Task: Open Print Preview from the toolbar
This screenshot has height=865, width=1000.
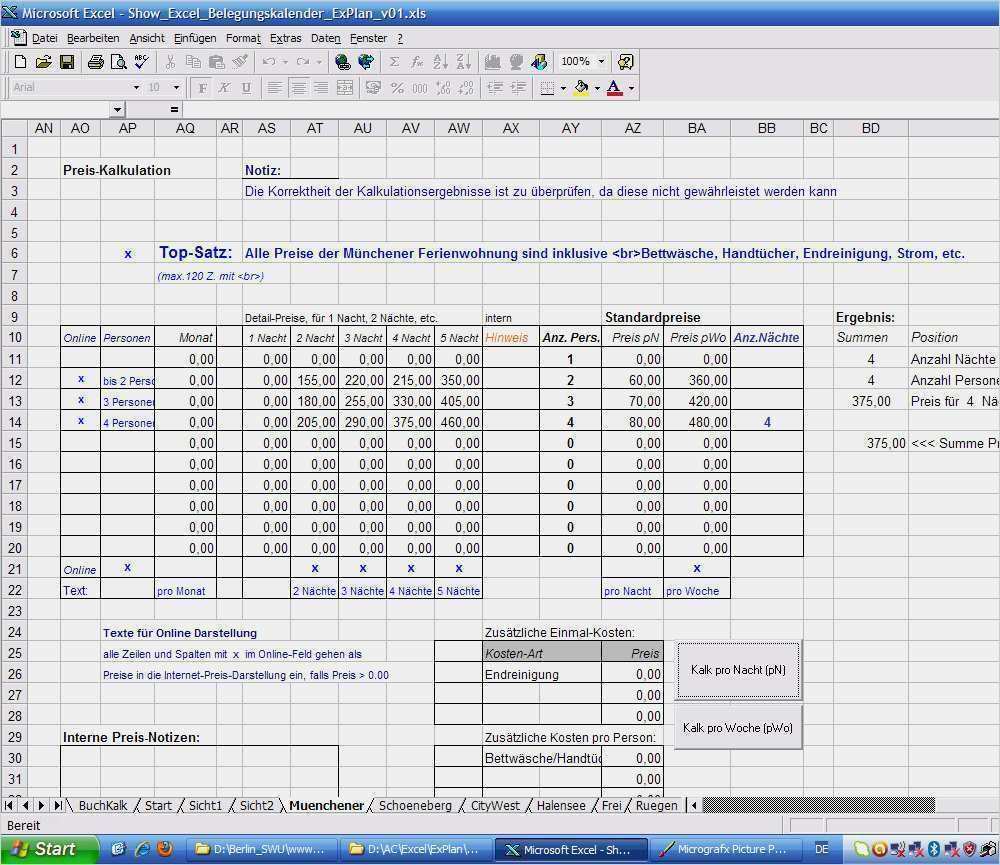Action: pos(118,62)
